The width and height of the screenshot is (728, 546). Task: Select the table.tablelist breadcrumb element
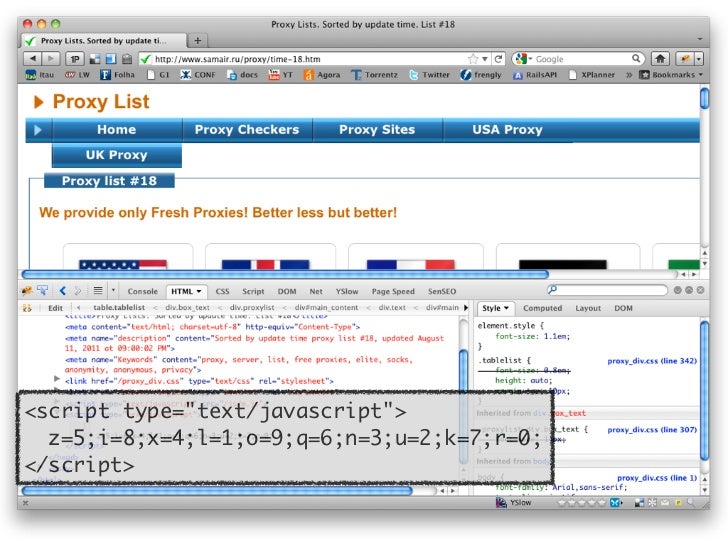pyautogui.click(x=119, y=307)
